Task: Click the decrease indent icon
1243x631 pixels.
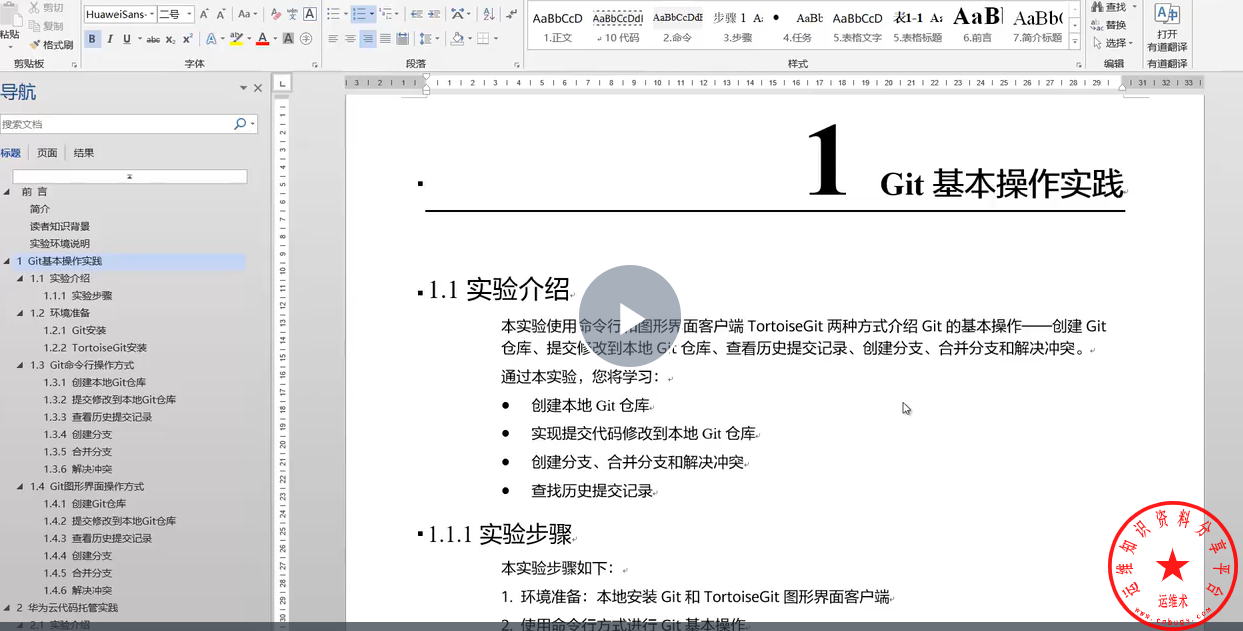Action: [416, 14]
